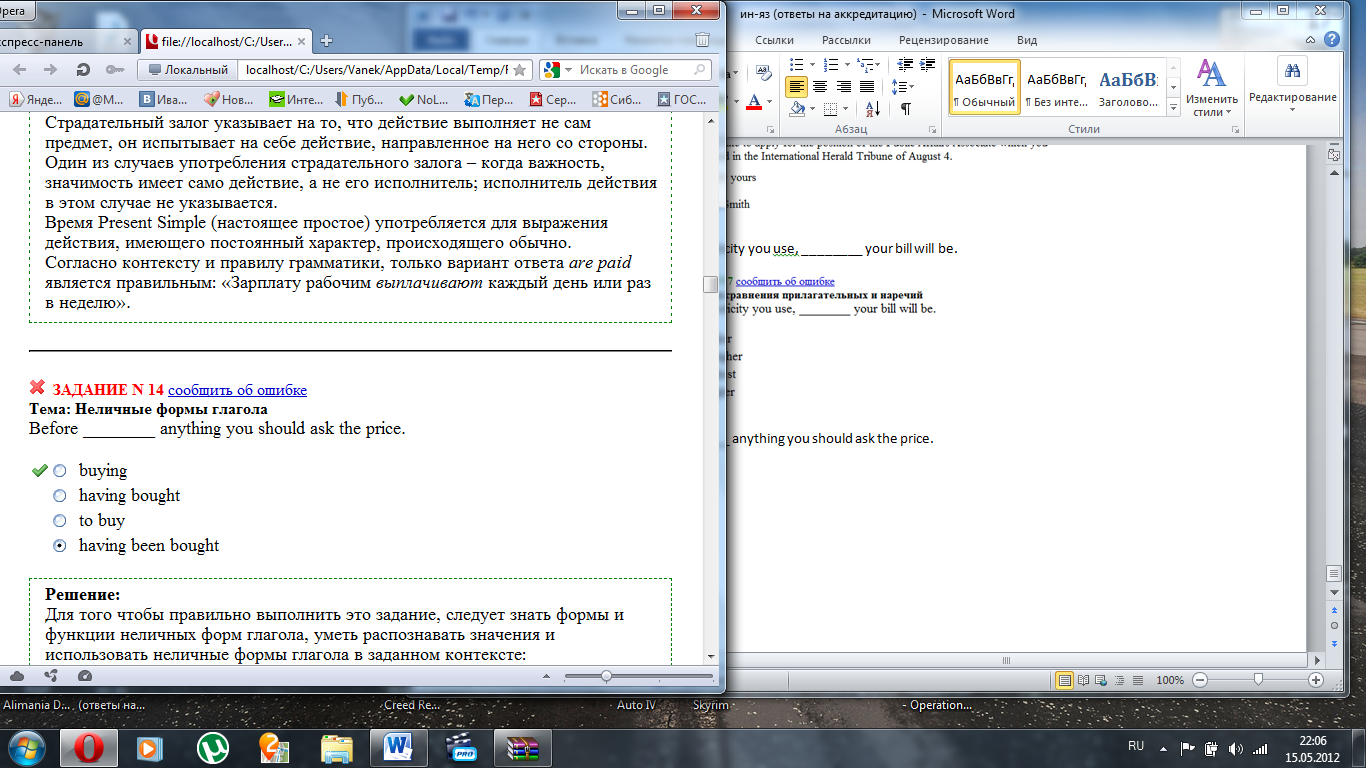Open Opera password wand key icon
The image size is (1366, 768).
[x=114, y=70]
